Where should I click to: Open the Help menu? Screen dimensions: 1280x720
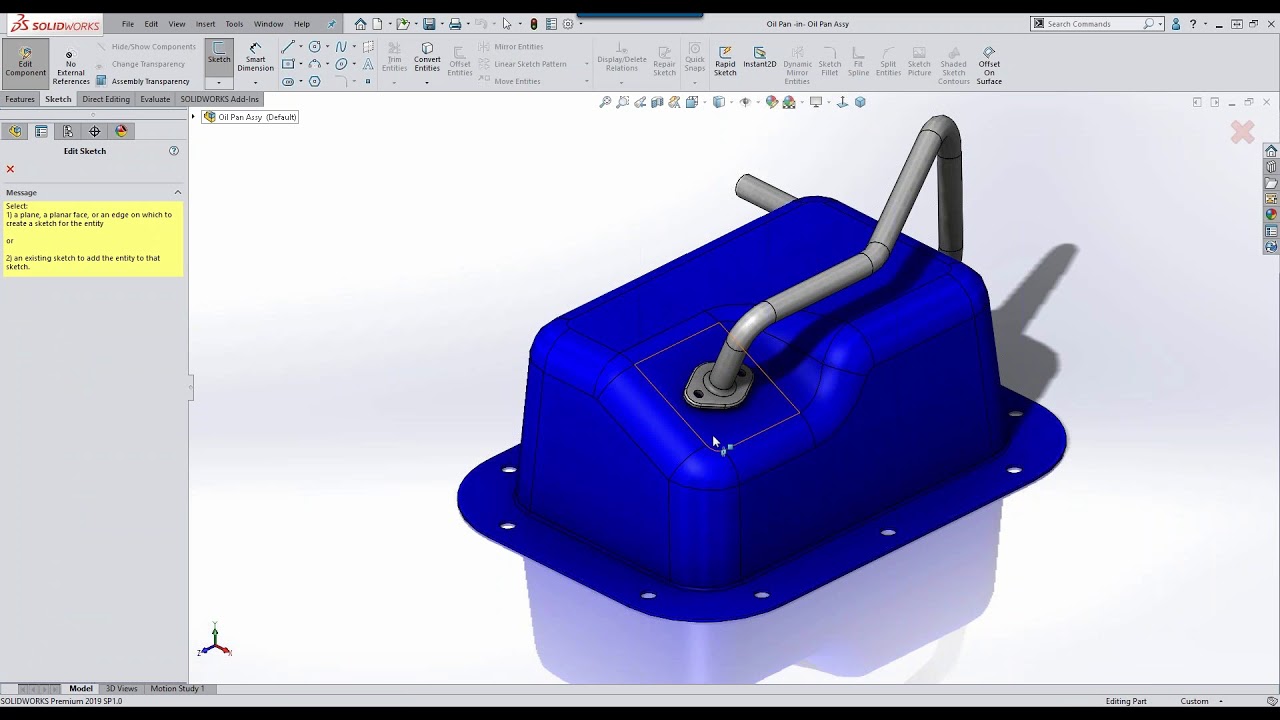point(302,24)
